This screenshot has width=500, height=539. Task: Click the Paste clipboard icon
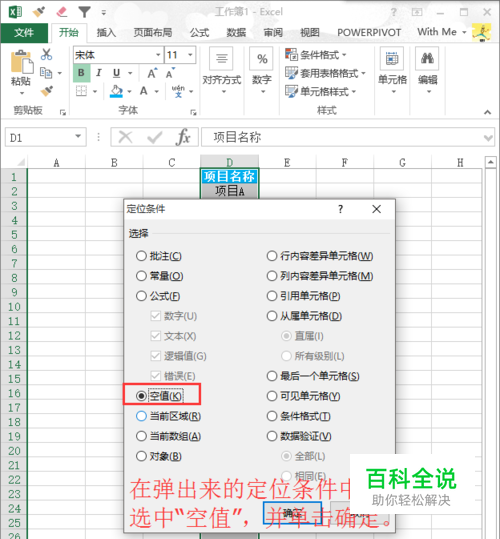pos(22,62)
